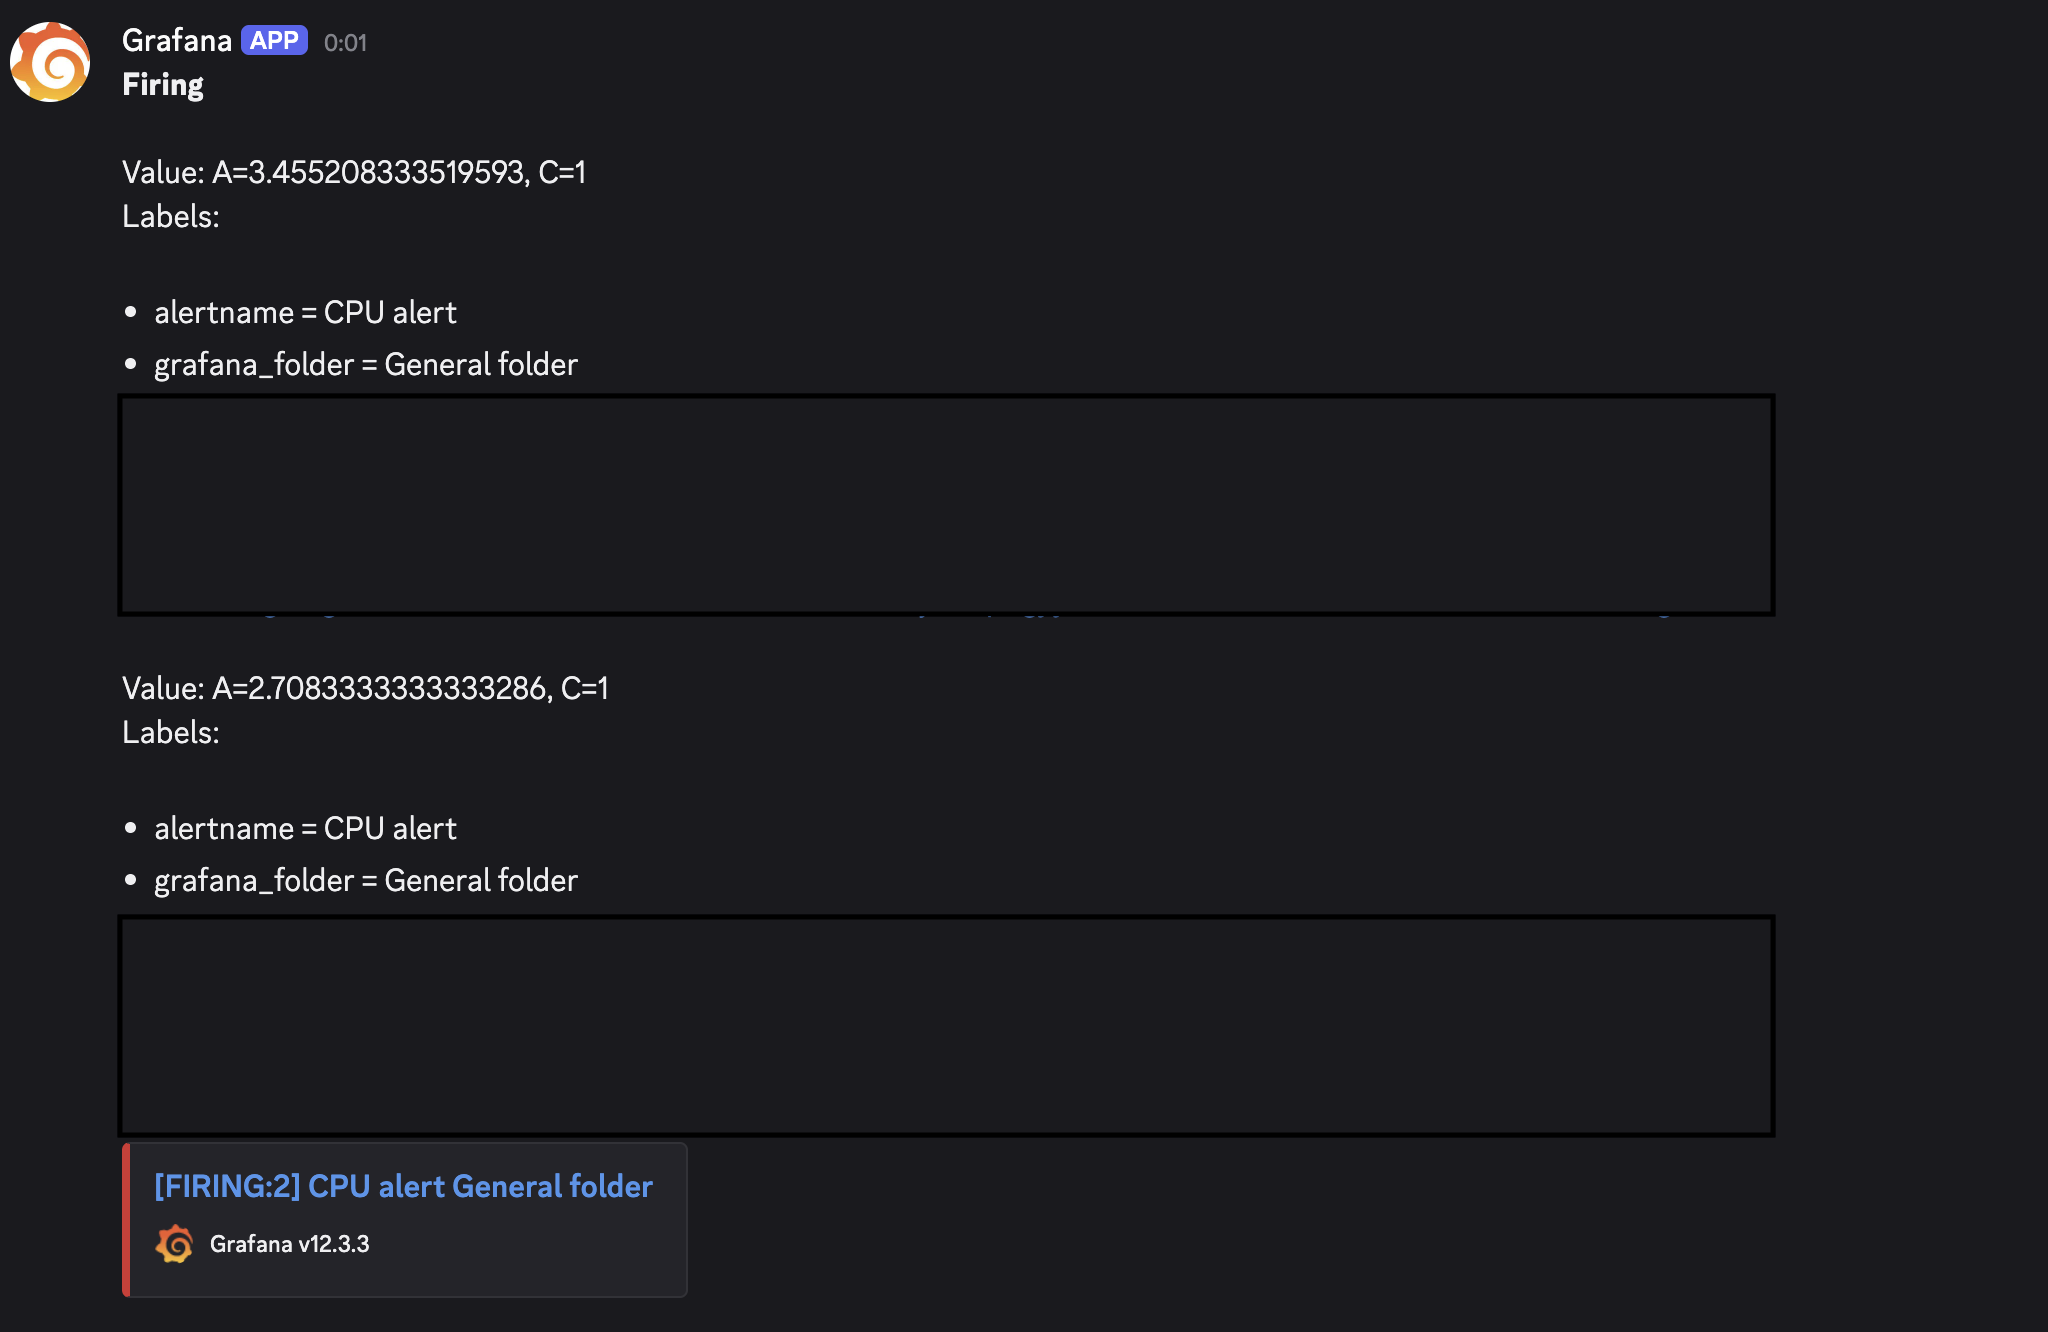The height and width of the screenshot is (1332, 2048).
Task: Click the first grafana_folder = General folder bullet
Action: click(x=365, y=364)
